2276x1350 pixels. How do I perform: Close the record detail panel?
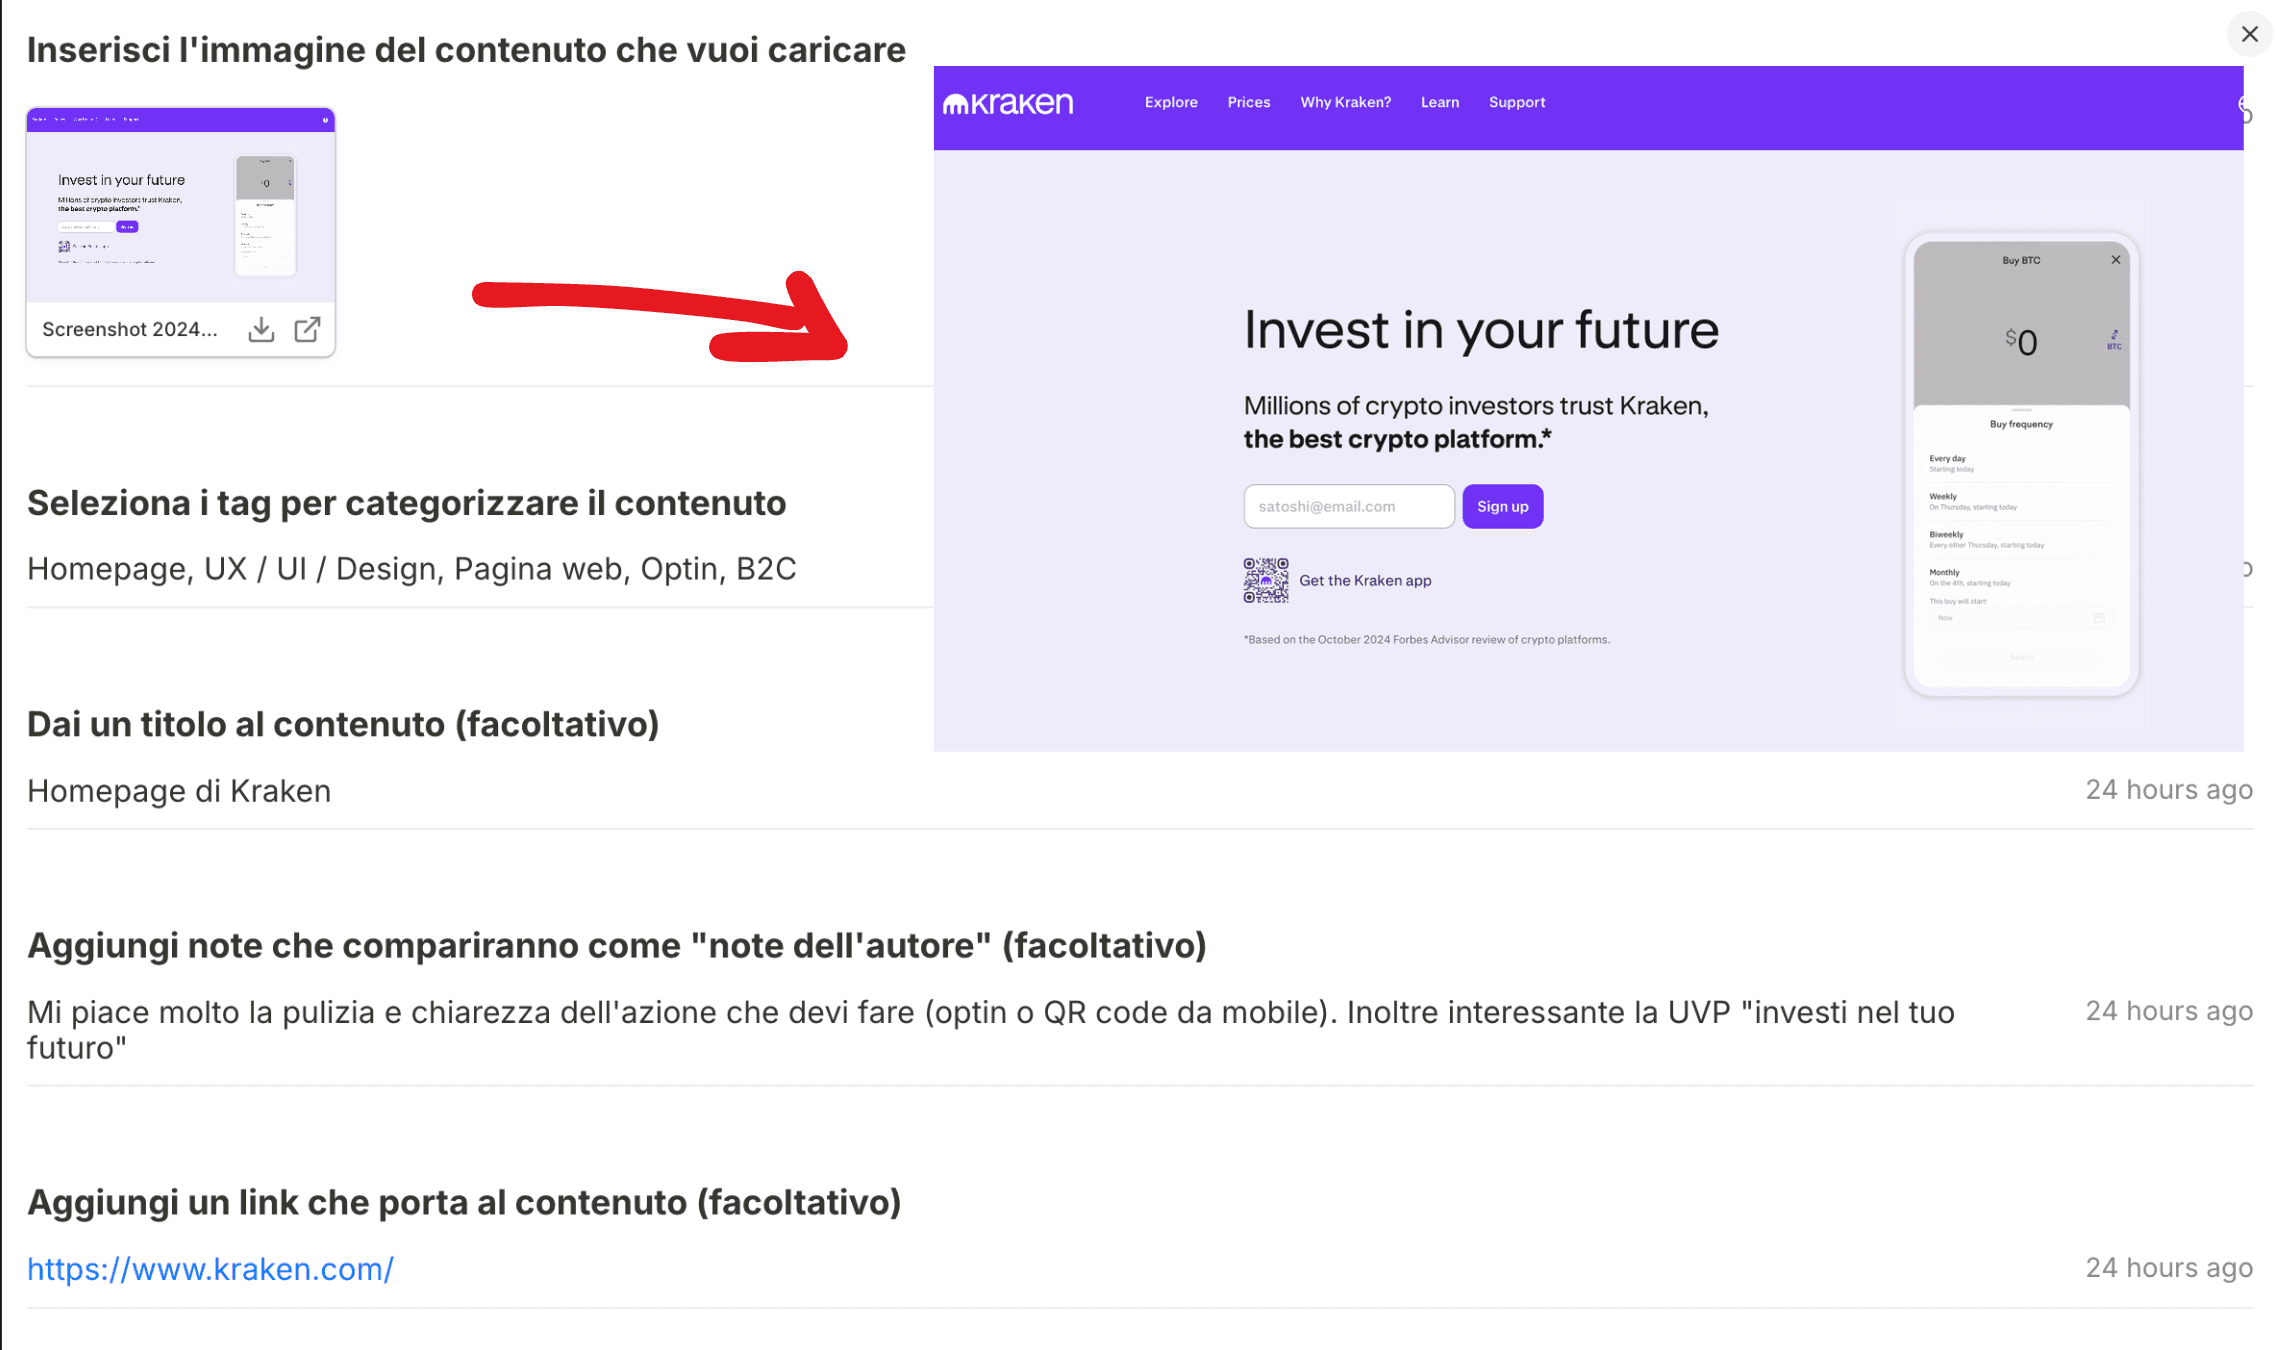pyautogui.click(x=2249, y=34)
